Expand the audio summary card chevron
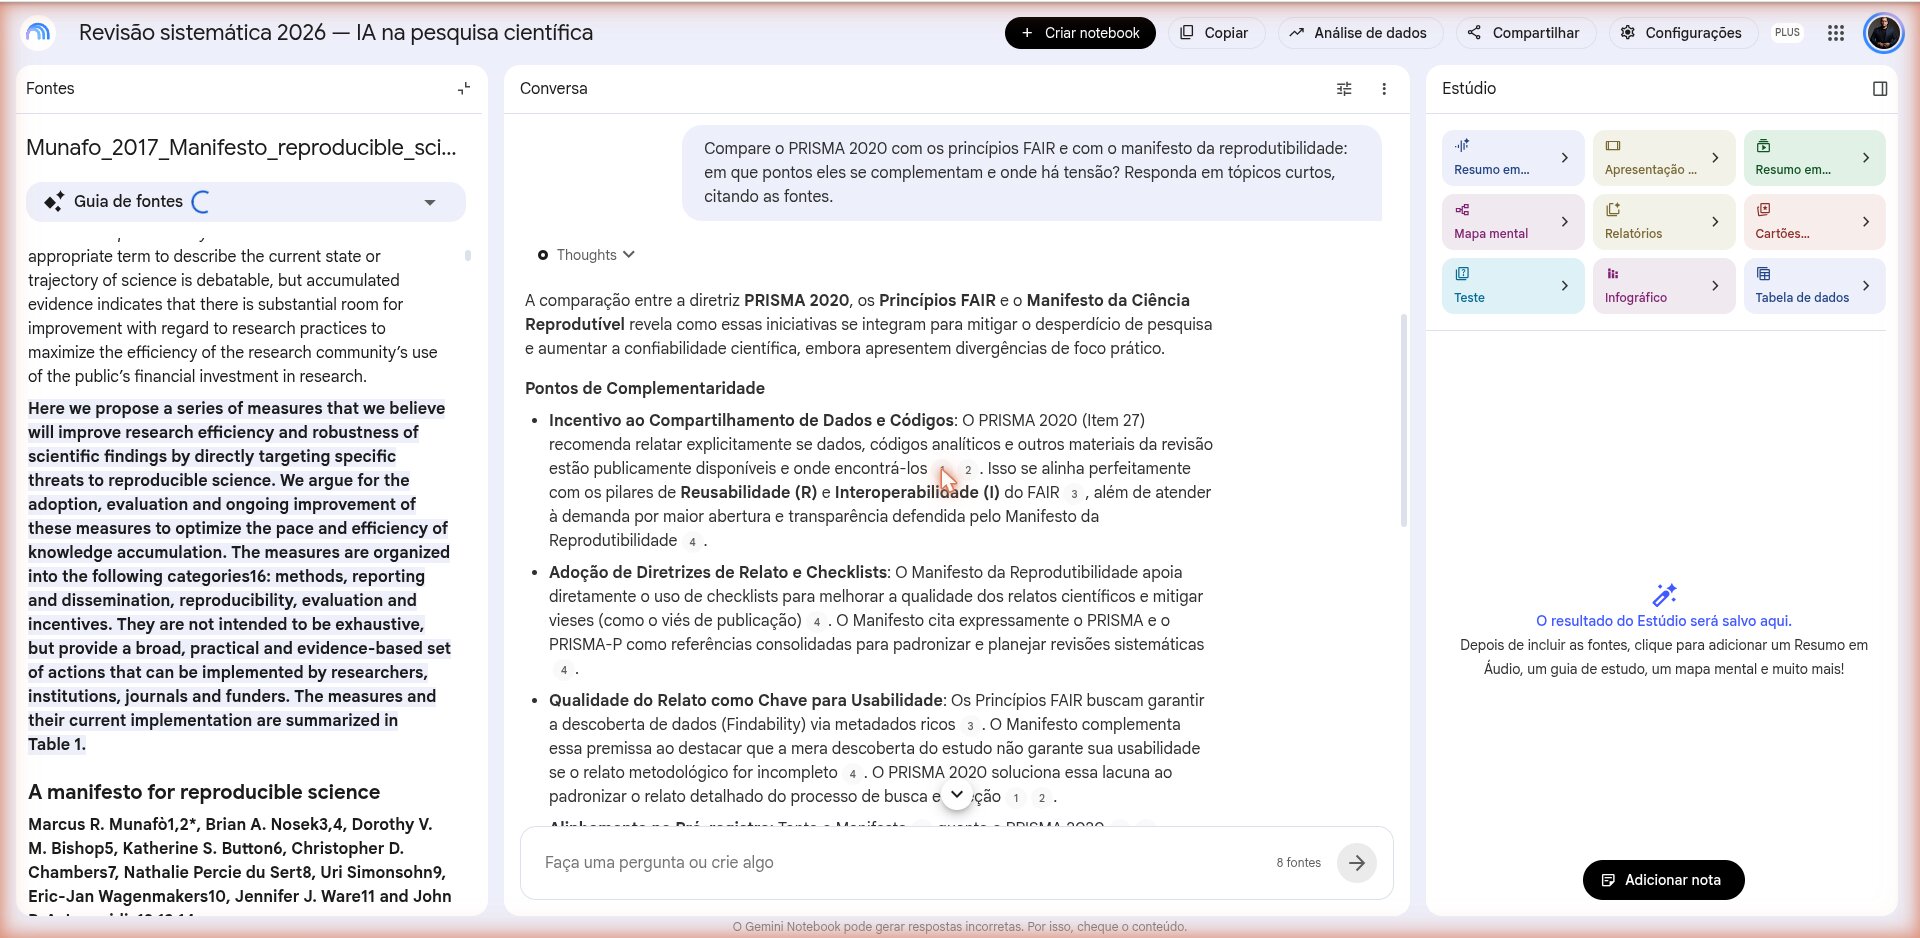The width and height of the screenshot is (1920, 938). [1565, 158]
